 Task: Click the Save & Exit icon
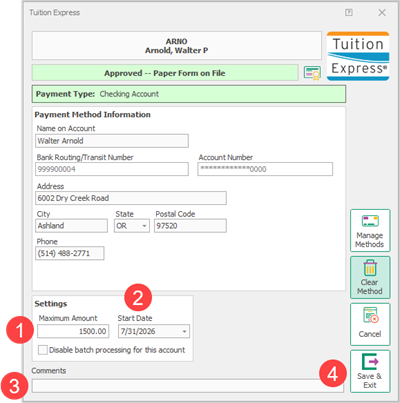(x=370, y=362)
